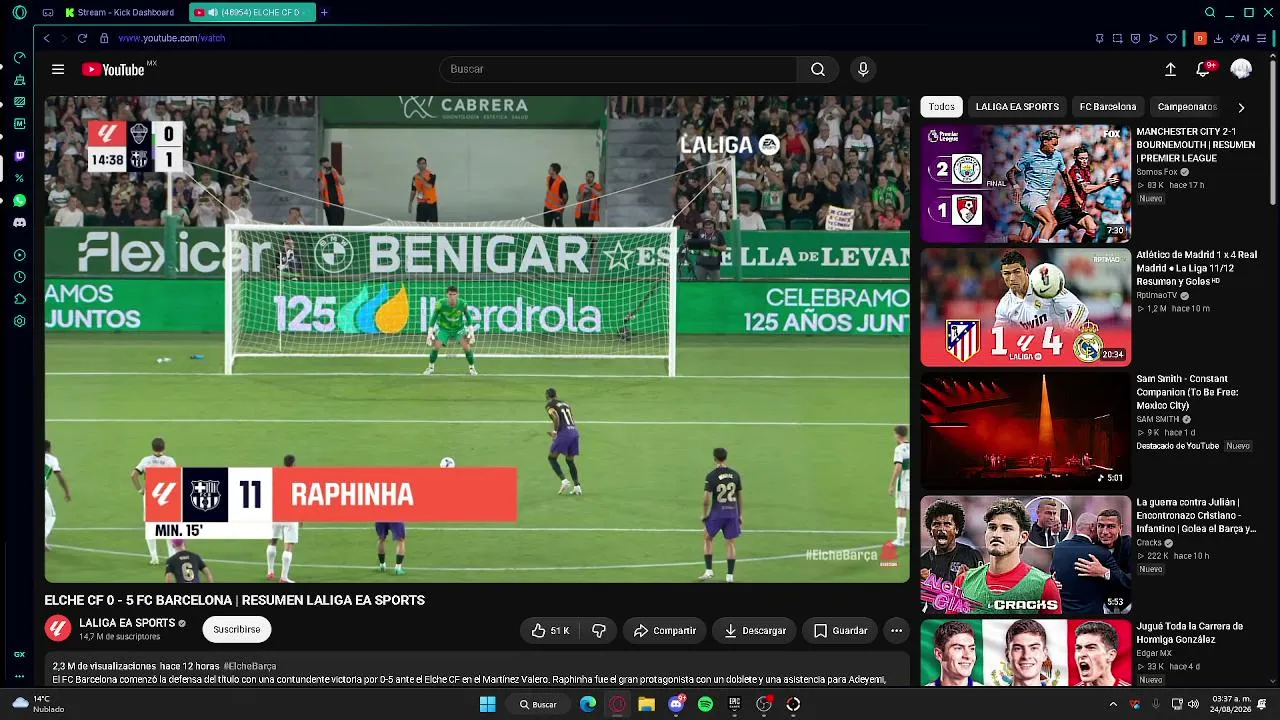Open Spotify from the taskbar
This screenshot has width=1280, height=720.
click(x=705, y=704)
